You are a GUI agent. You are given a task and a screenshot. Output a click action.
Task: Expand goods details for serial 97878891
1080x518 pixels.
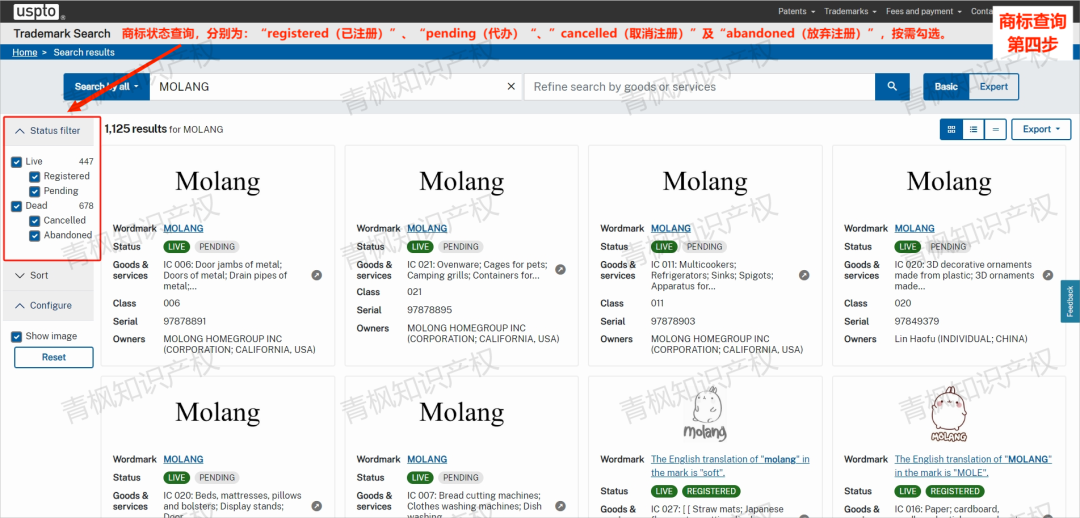316,275
